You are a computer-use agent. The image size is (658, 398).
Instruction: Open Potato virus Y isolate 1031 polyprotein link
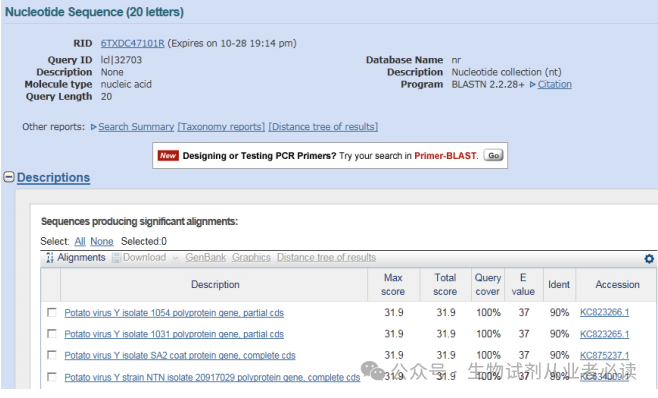click(x=174, y=335)
